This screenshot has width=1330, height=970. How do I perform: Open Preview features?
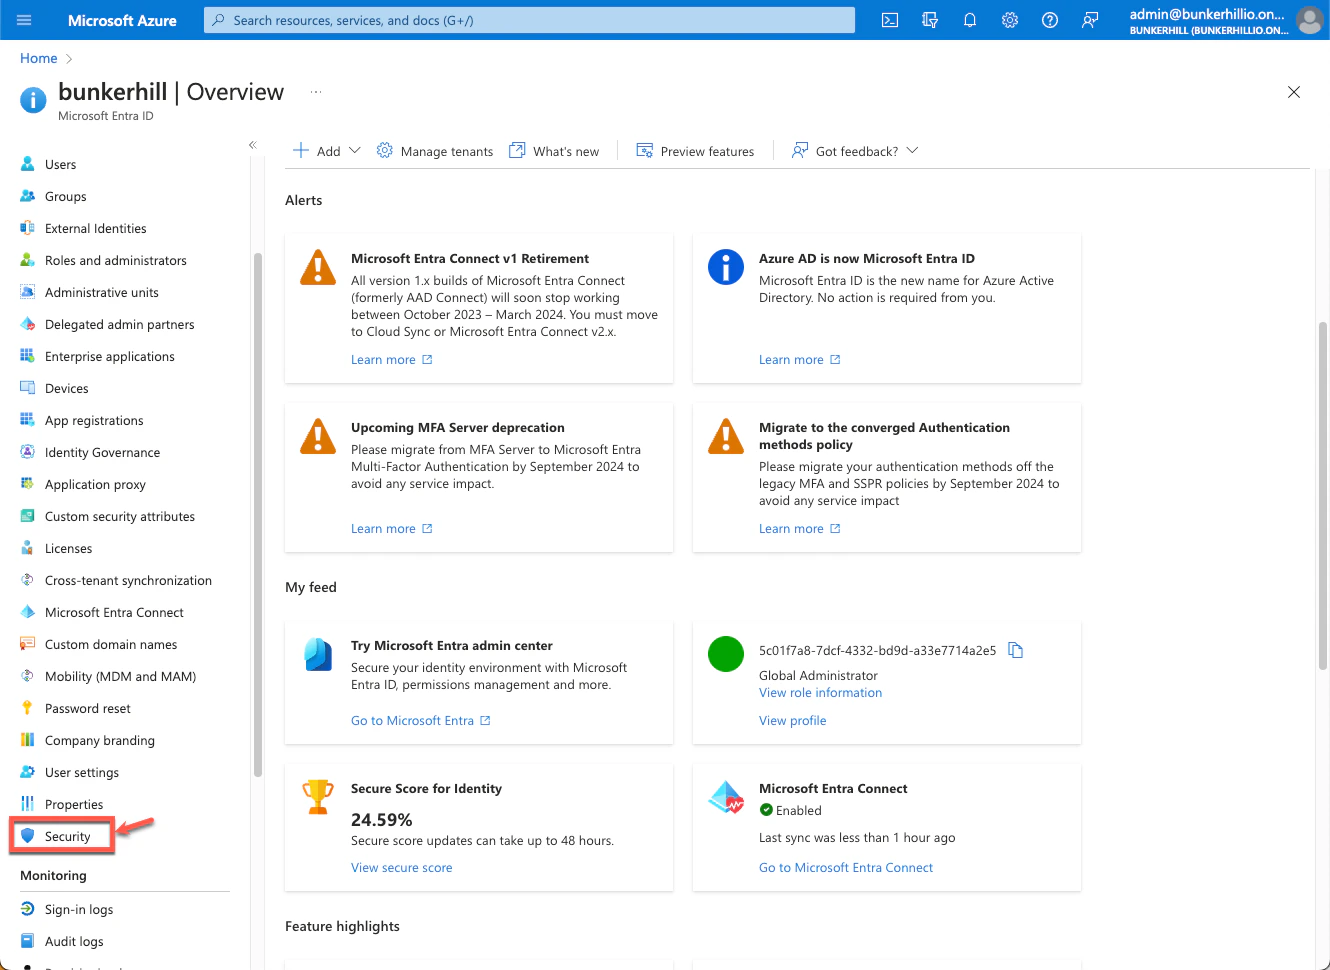[696, 151]
